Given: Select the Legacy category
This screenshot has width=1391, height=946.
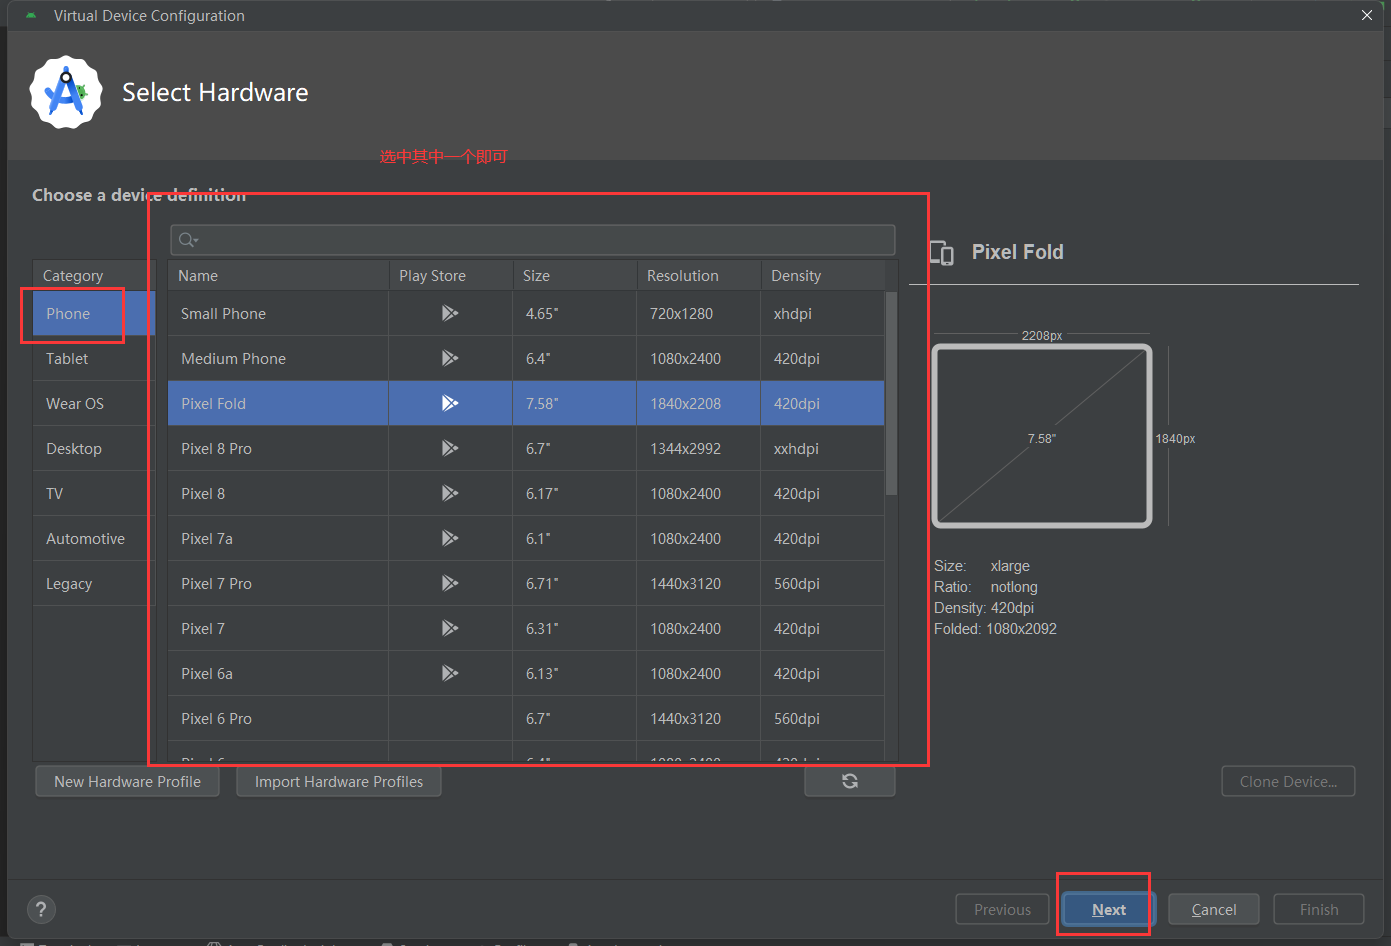Looking at the screenshot, I should click(x=94, y=583).
